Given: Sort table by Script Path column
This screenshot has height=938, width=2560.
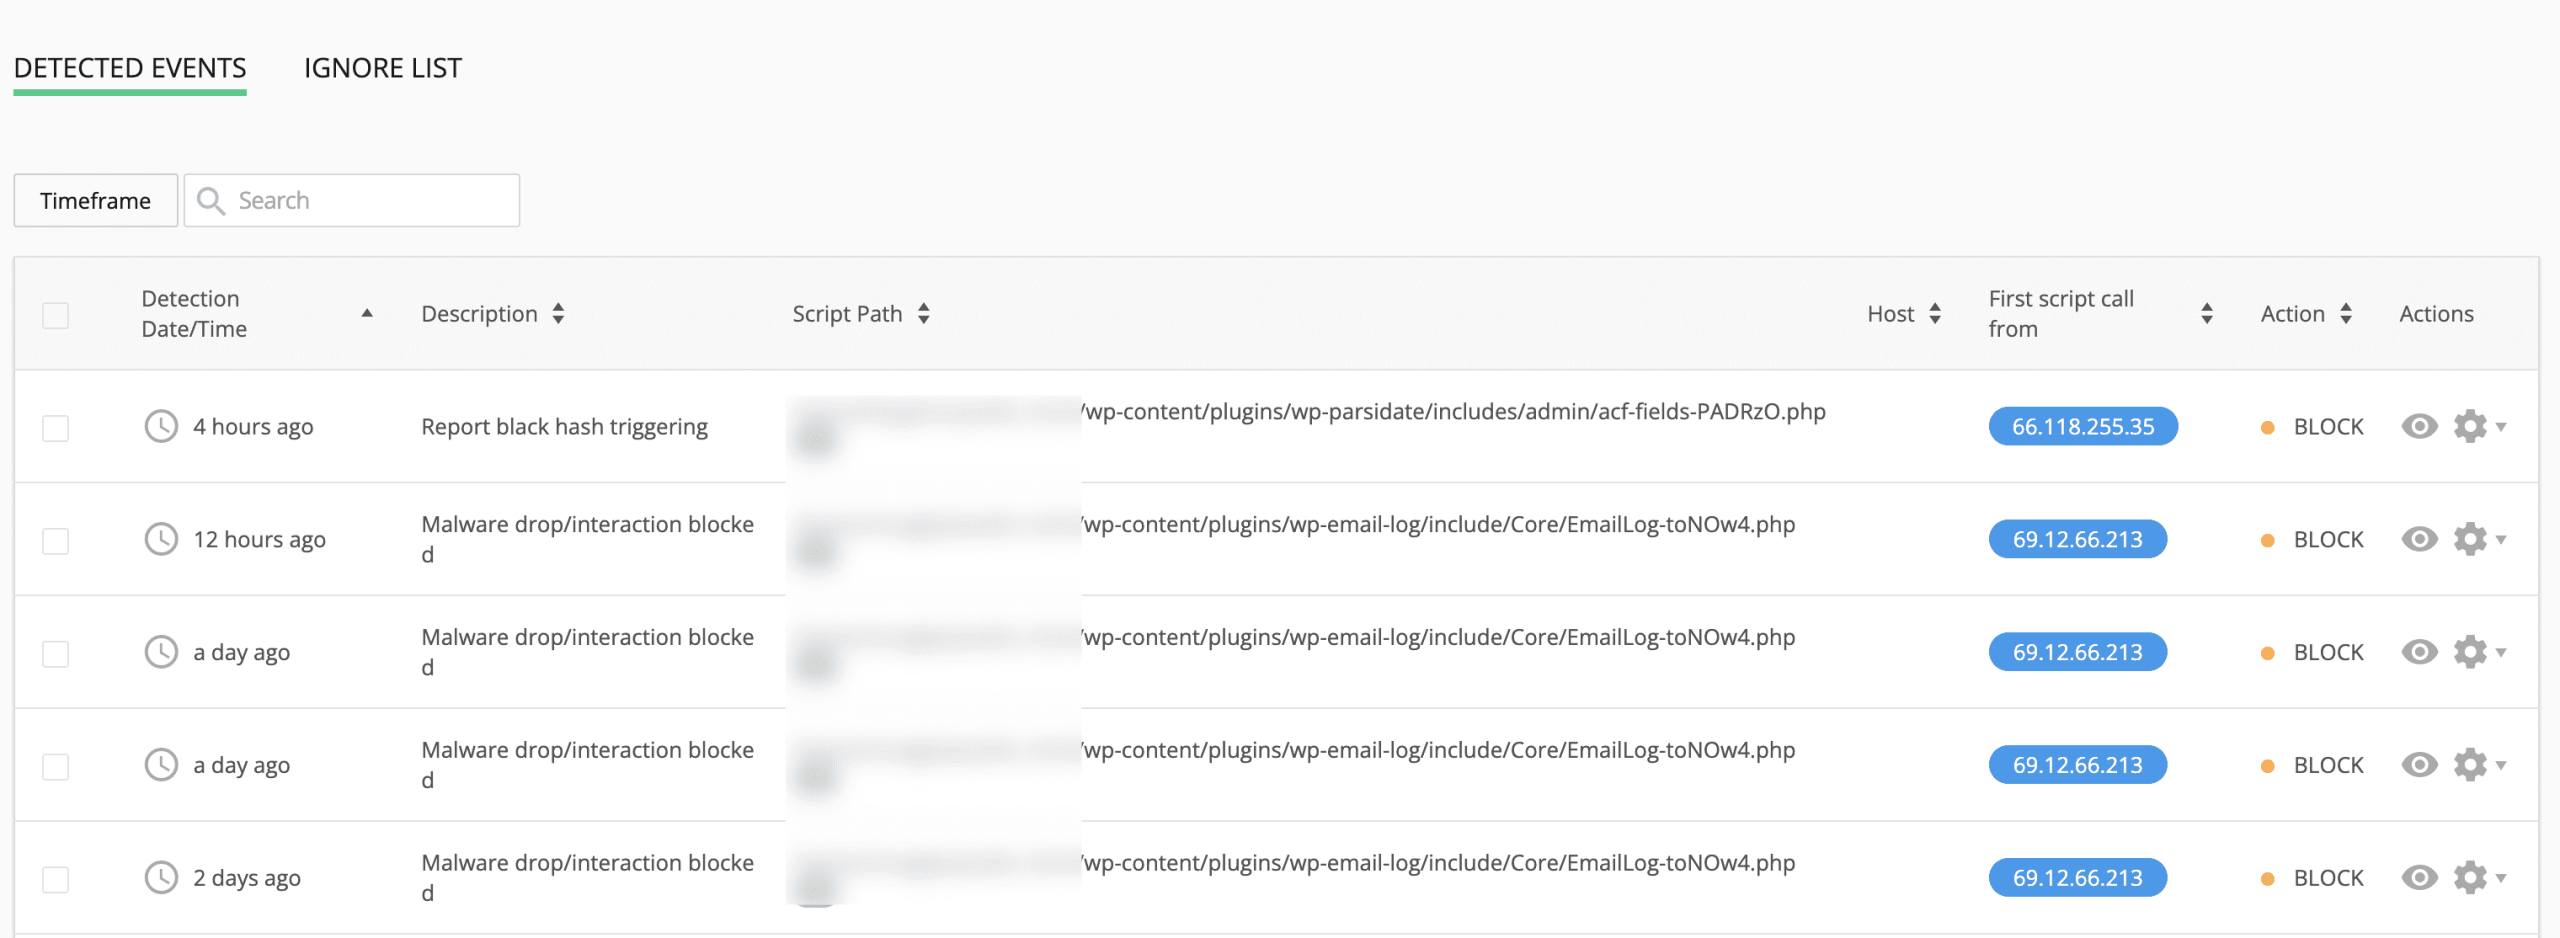Looking at the screenshot, I should pyautogui.click(x=923, y=314).
